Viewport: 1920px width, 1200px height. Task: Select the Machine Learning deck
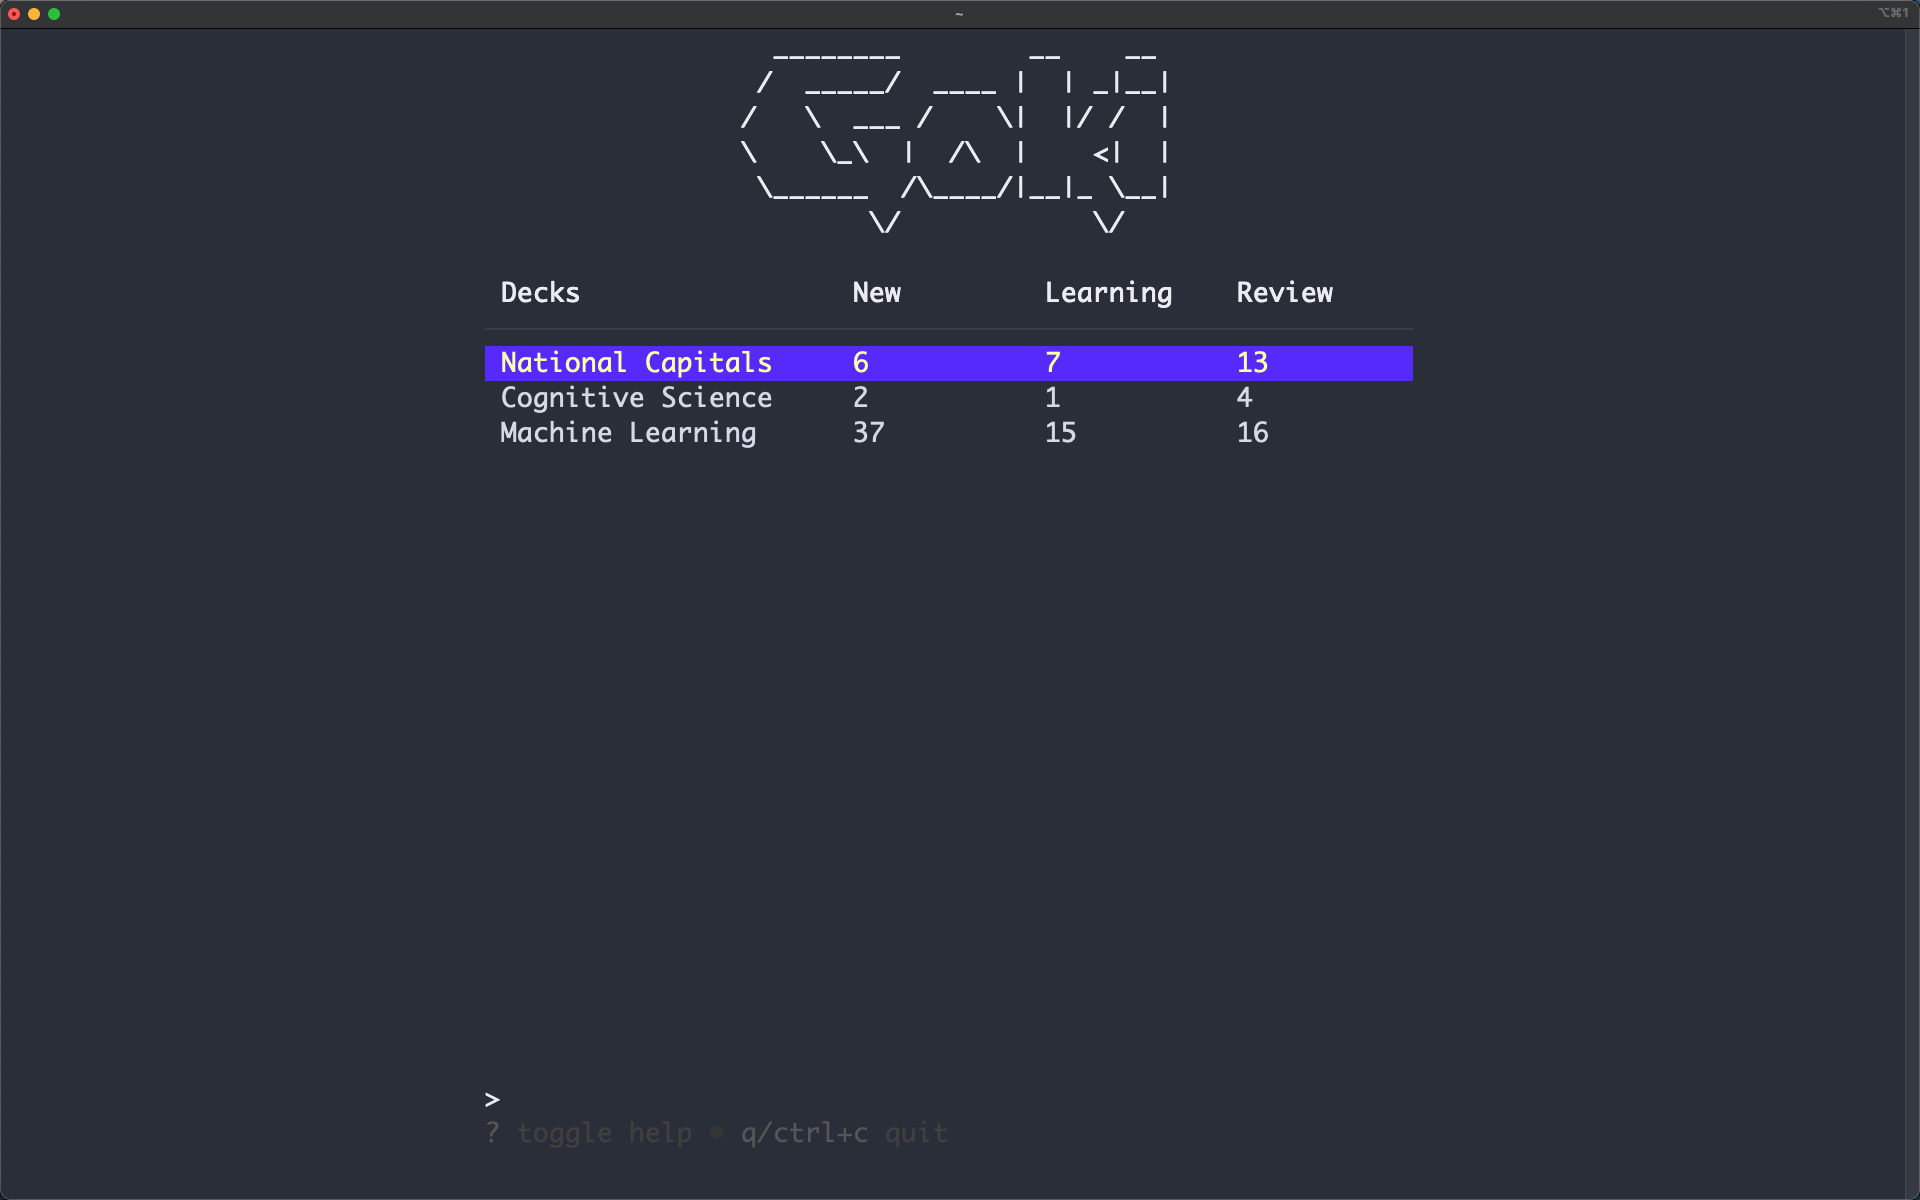(x=628, y=433)
